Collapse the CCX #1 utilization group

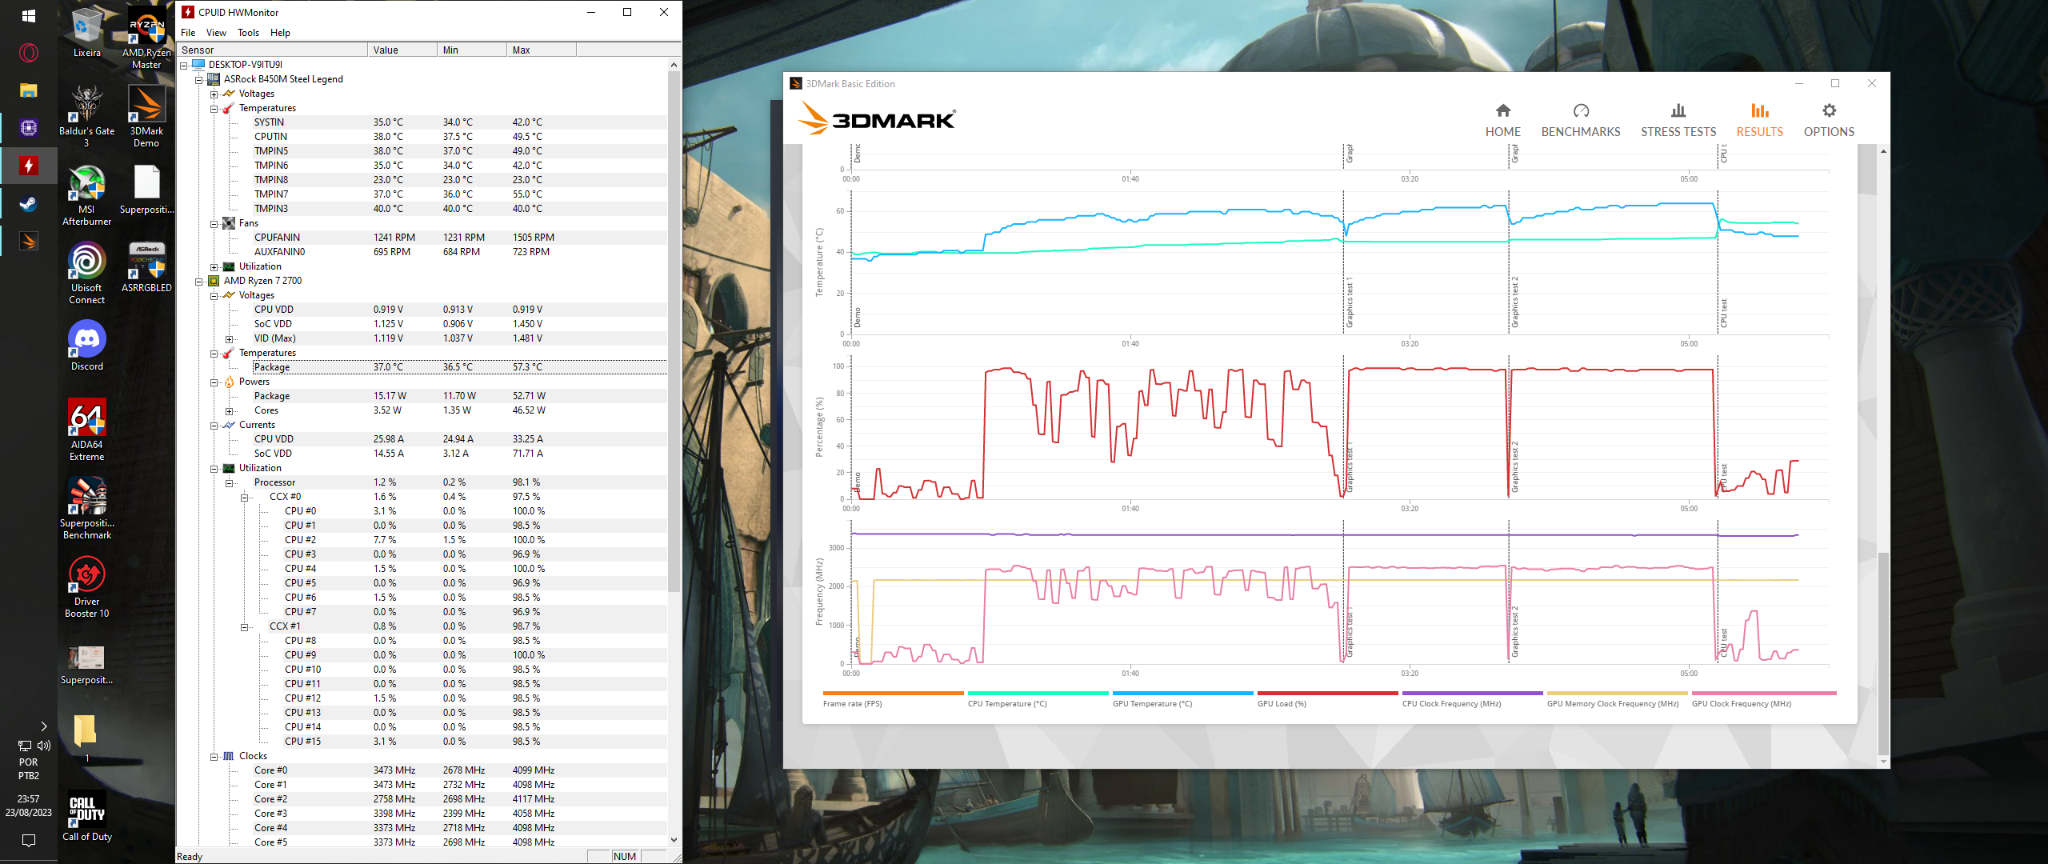[x=244, y=627]
